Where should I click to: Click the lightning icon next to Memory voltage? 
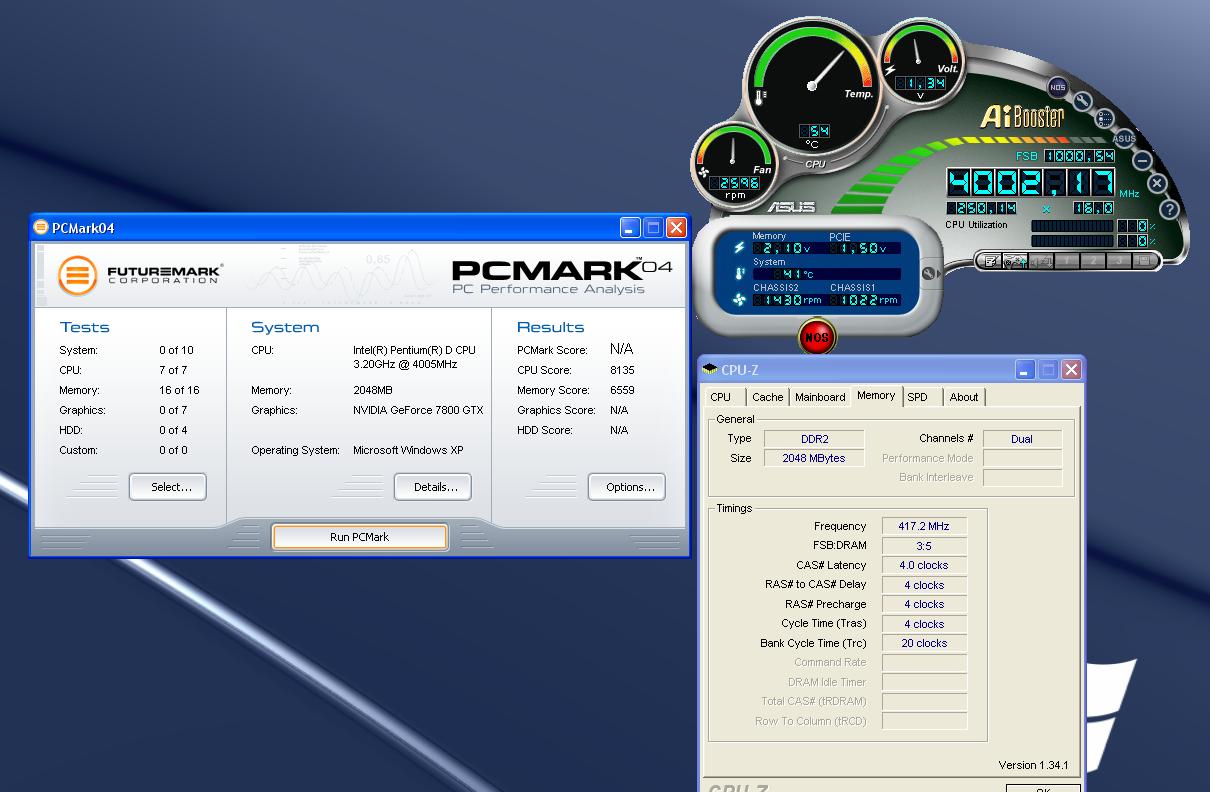tap(740, 247)
